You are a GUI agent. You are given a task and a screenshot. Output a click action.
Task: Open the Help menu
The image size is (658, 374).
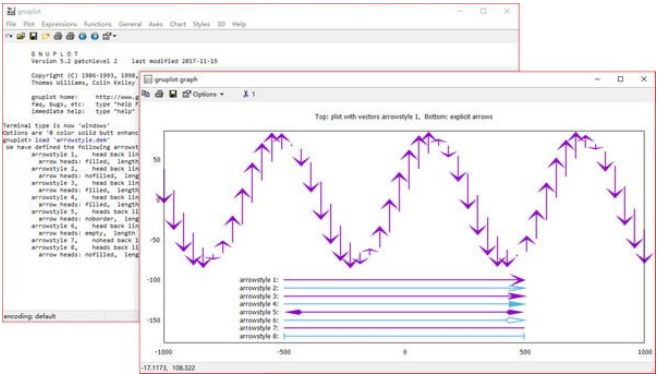239,24
